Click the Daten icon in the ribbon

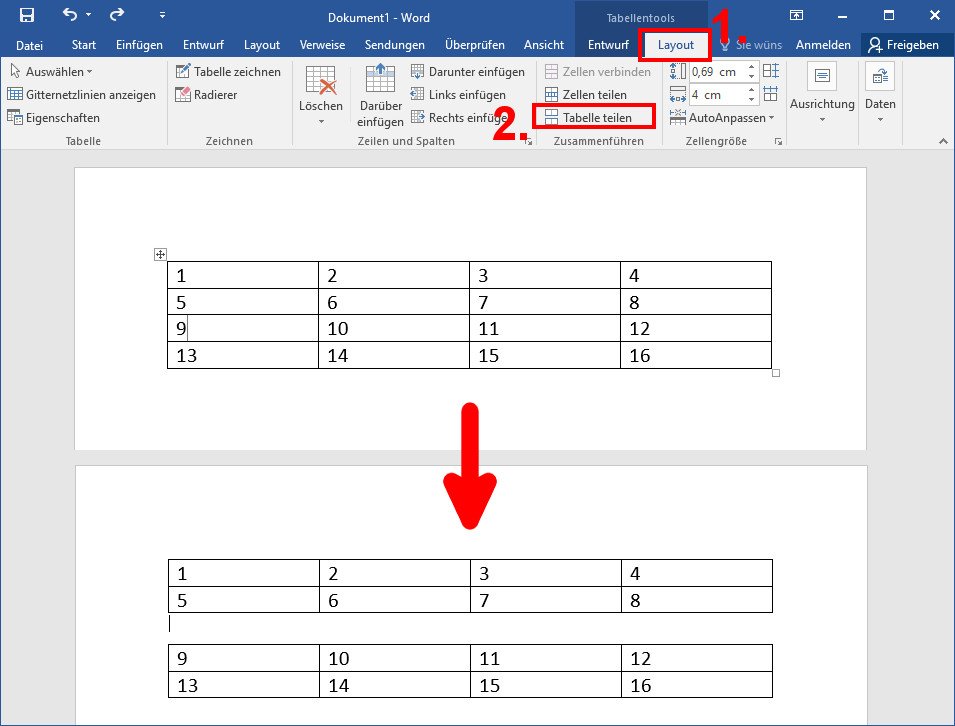879,90
